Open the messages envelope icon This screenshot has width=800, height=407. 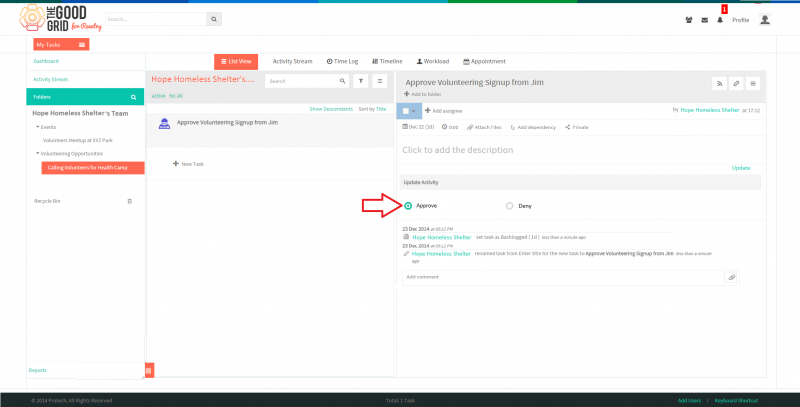coord(705,20)
